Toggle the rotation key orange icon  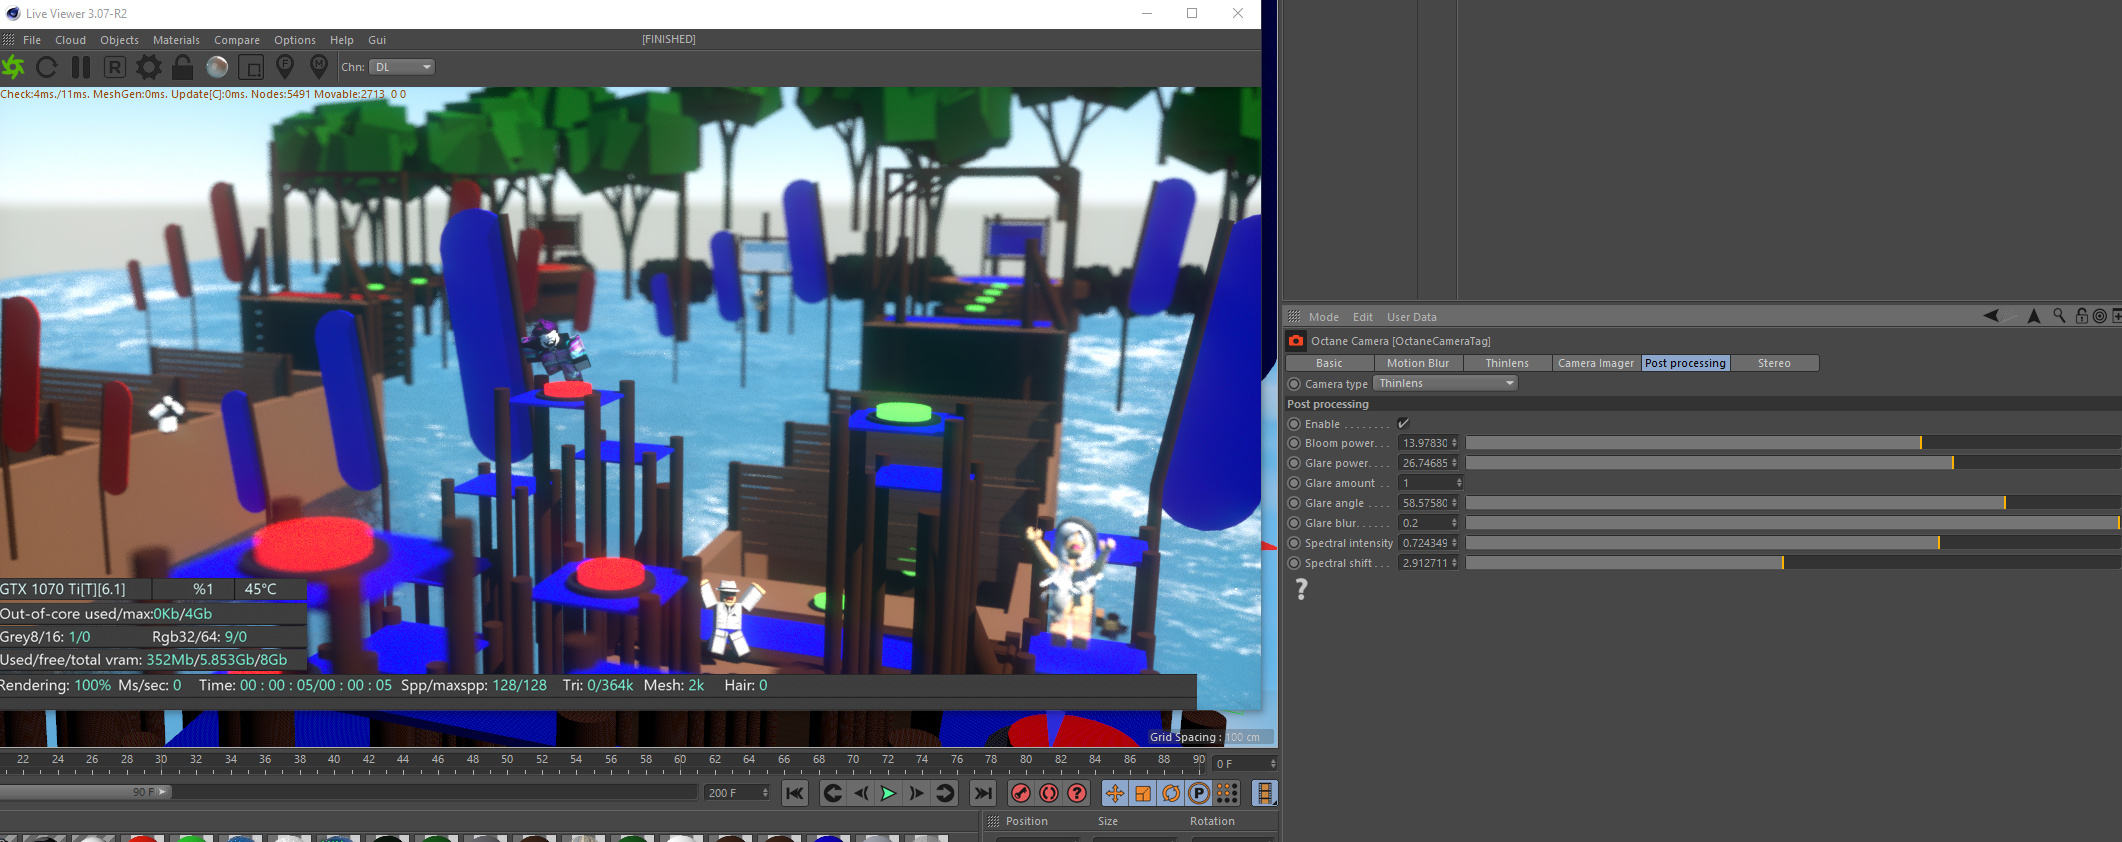tap(1170, 793)
